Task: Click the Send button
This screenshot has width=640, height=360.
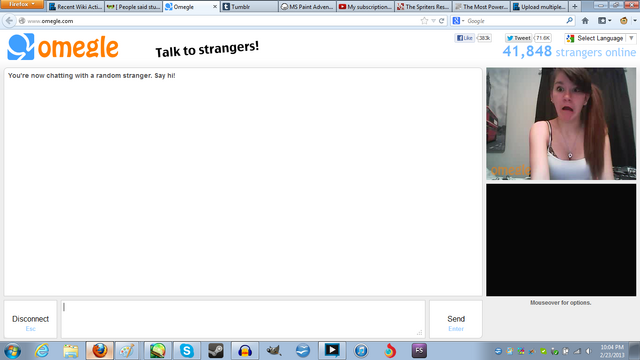Action: pos(456,320)
